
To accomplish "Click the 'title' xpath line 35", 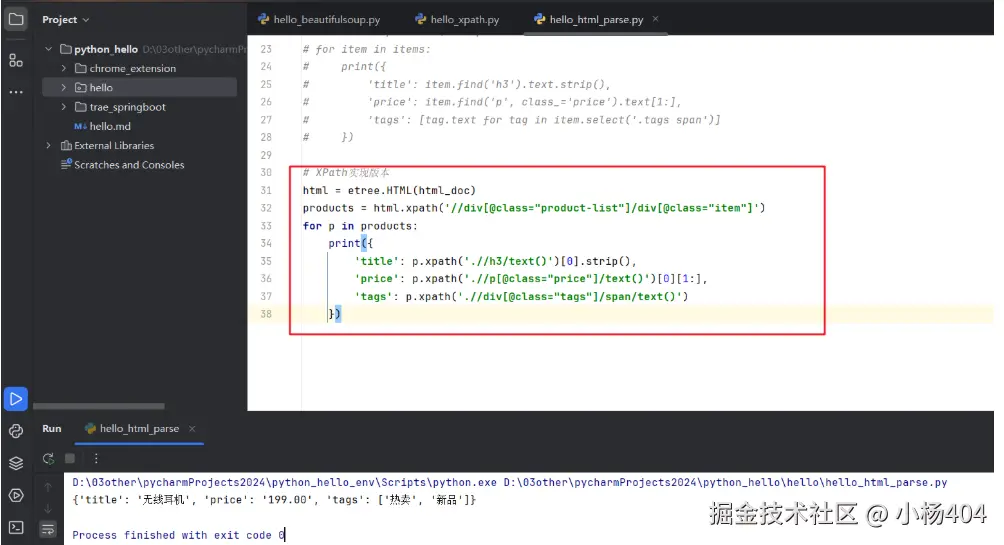I will tap(496, 261).
